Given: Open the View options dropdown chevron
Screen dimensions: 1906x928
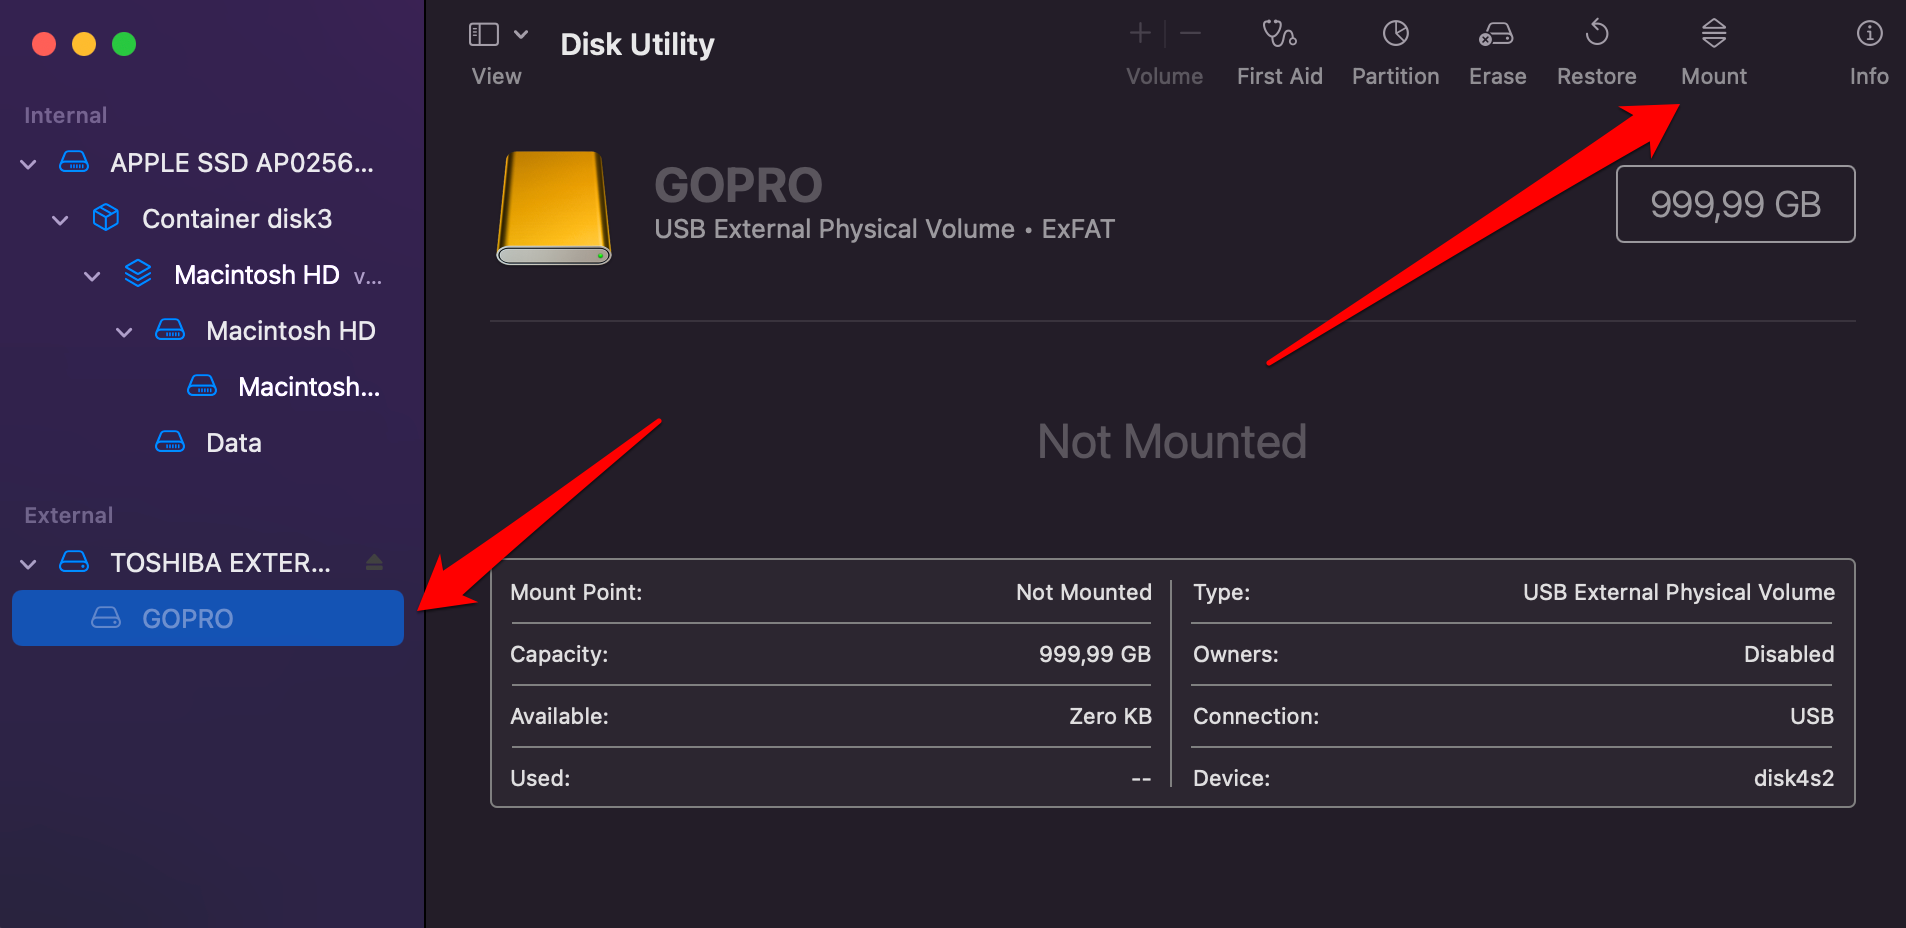Looking at the screenshot, I should (x=521, y=34).
